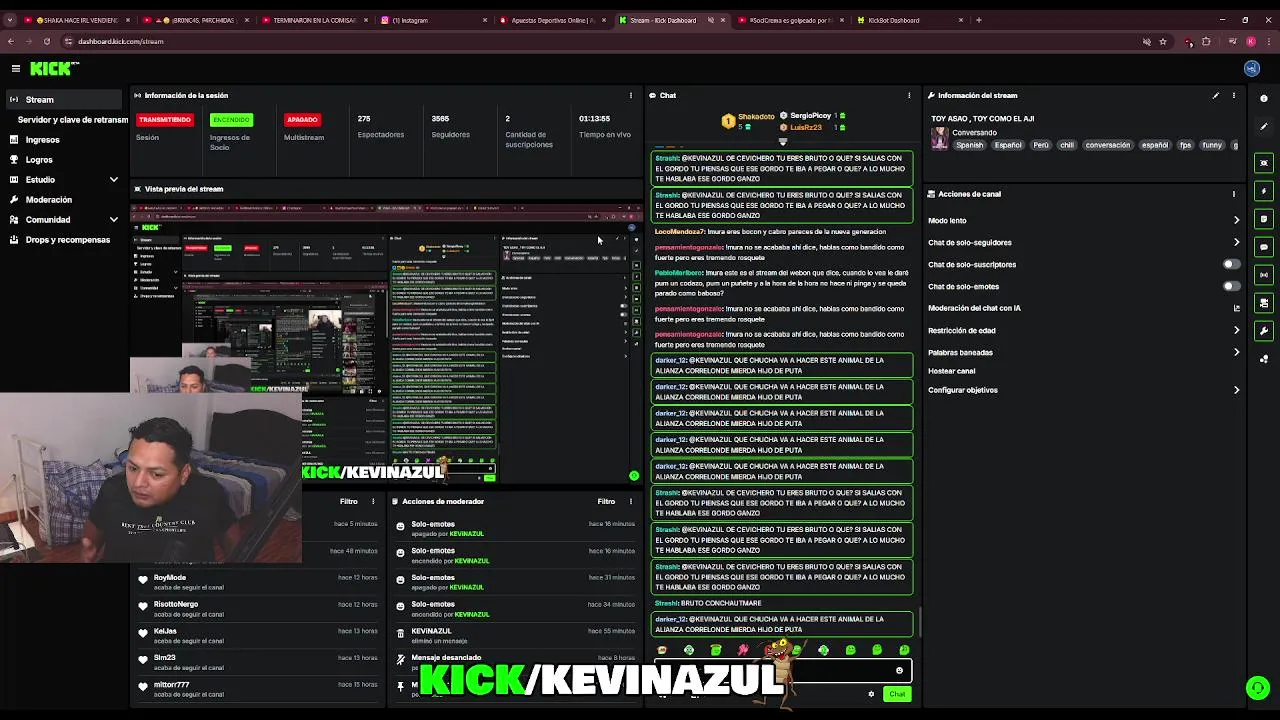1280x720 pixels.
Task: Toggle the wrench widget icon in the right sidebar
Action: pyautogui.click(x=1264, y=331)
